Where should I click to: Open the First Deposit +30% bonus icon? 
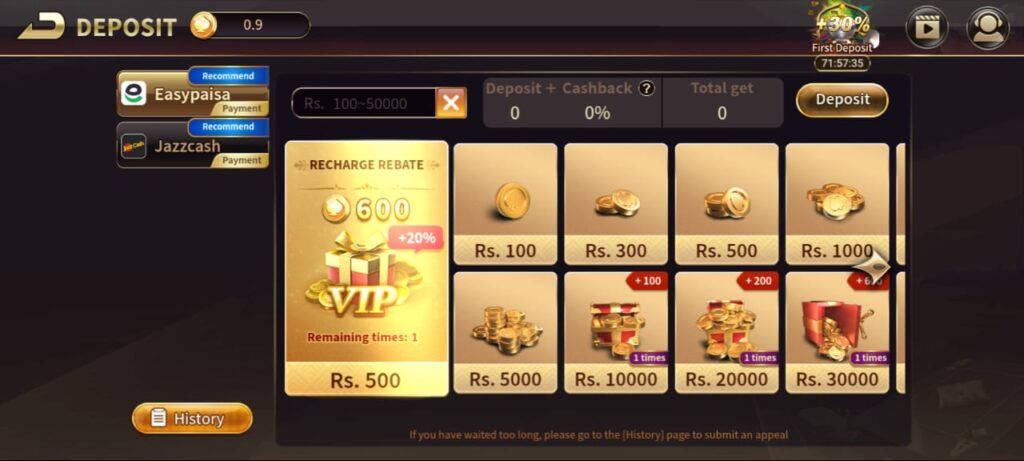[842, 31]
